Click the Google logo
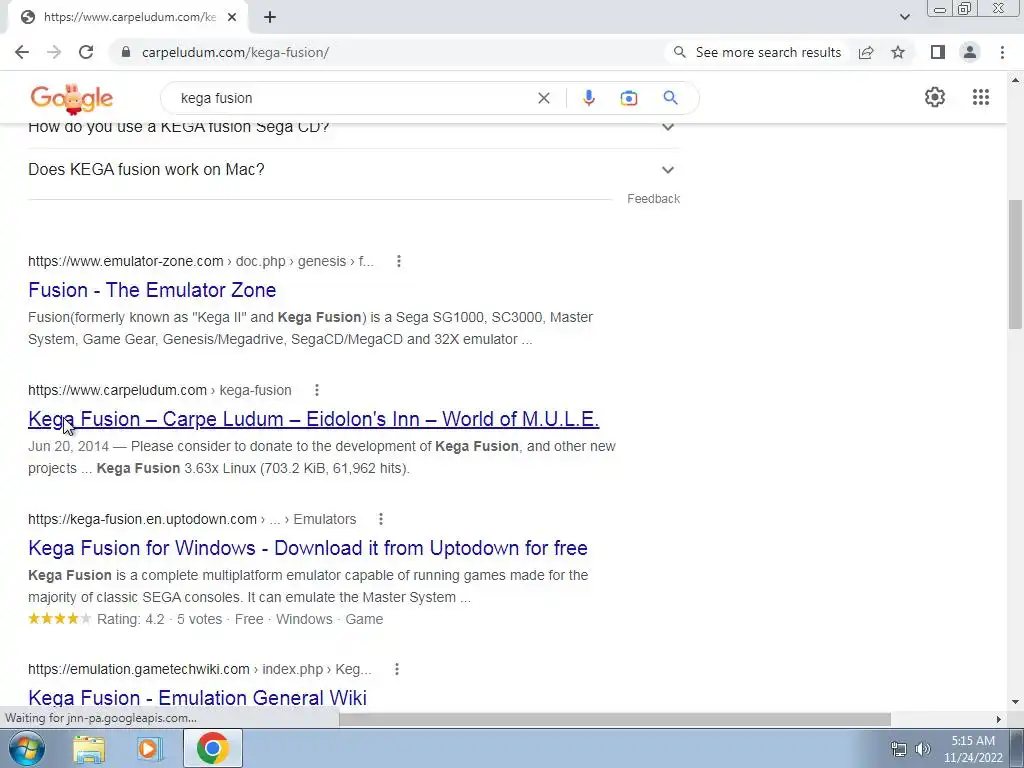The height and width of the screenshot is (768, 1024). tap(71, 99)
